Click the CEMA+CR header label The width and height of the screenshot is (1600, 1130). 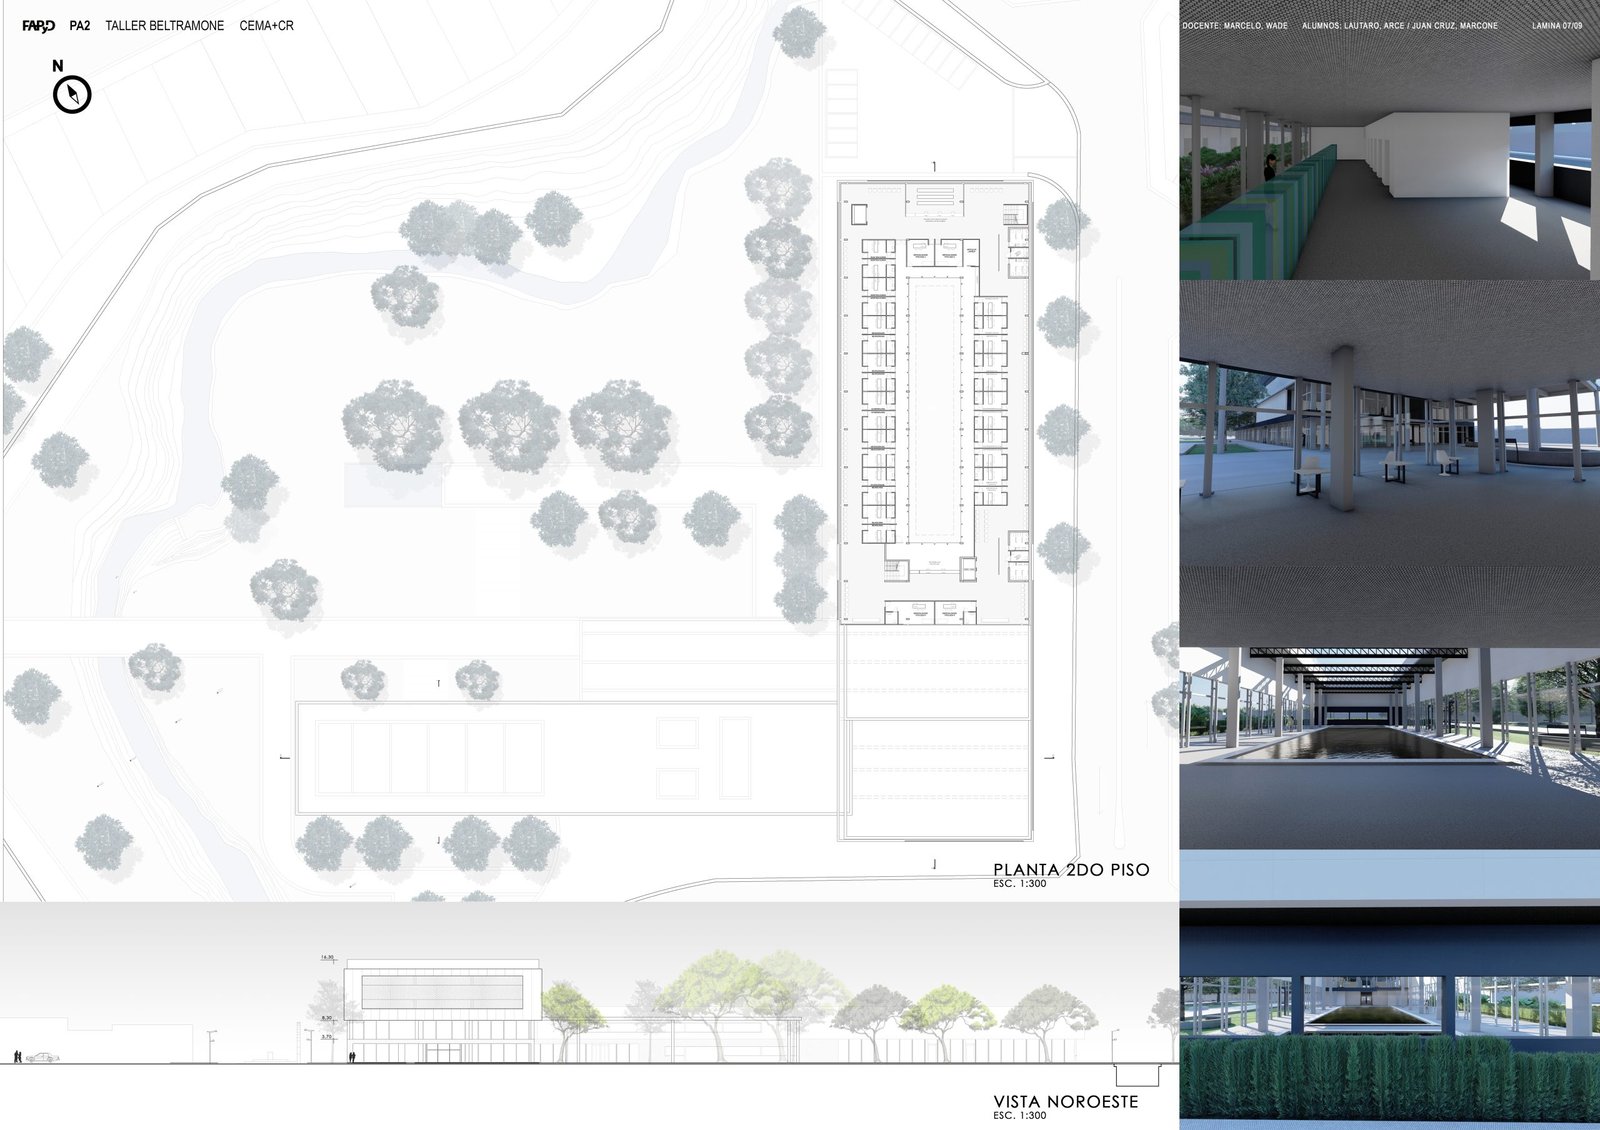coord(266,26)
